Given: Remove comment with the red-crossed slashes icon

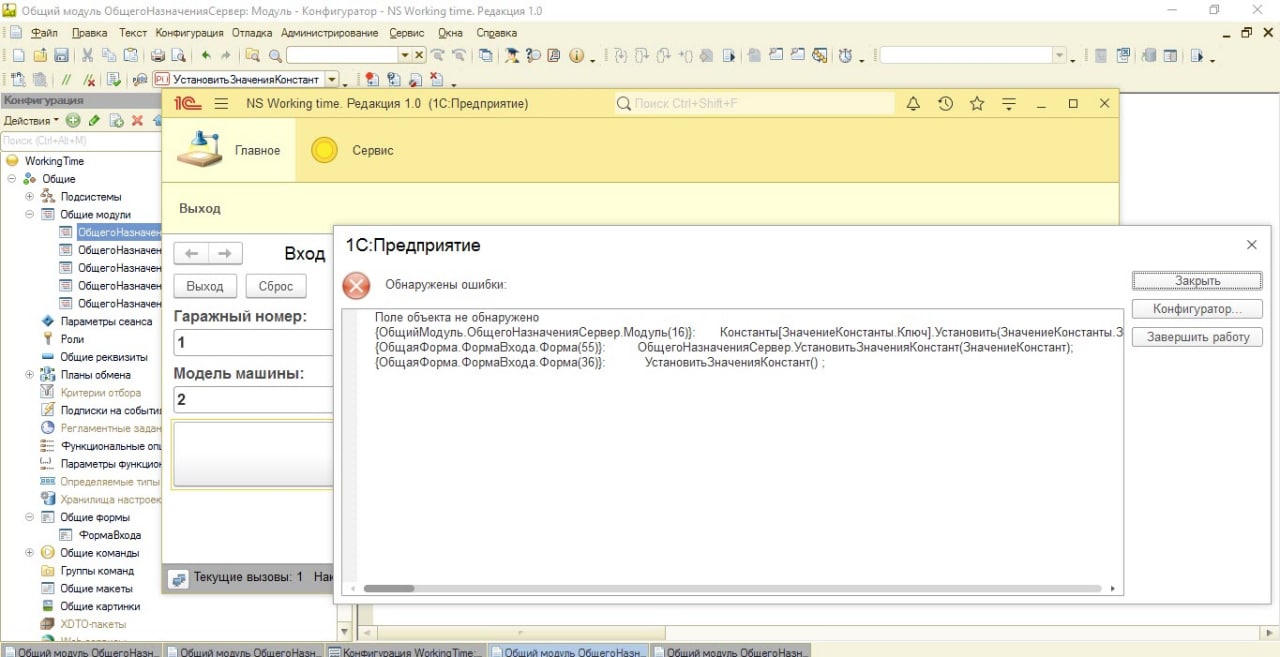Looking at the screenshot, I should click(x=90, y=79).
